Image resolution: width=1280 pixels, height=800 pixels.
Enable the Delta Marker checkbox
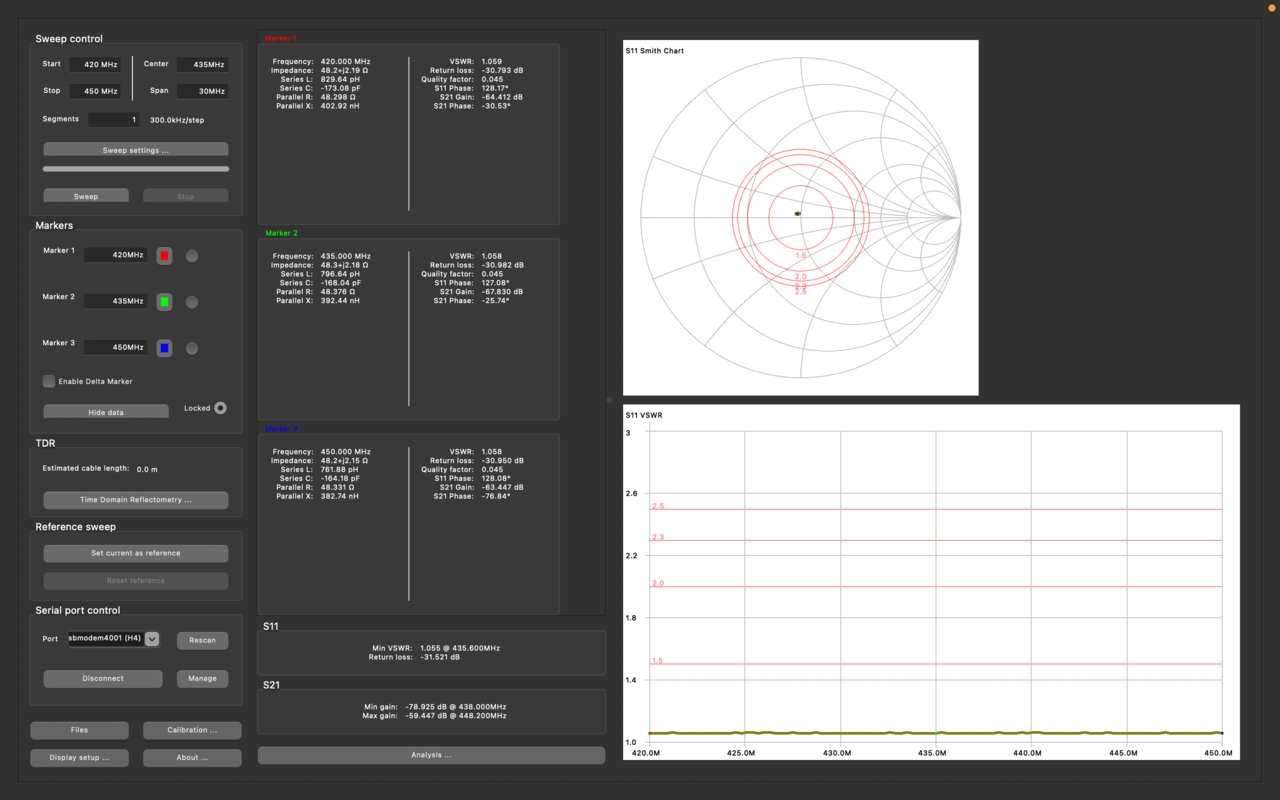point(48,381)
